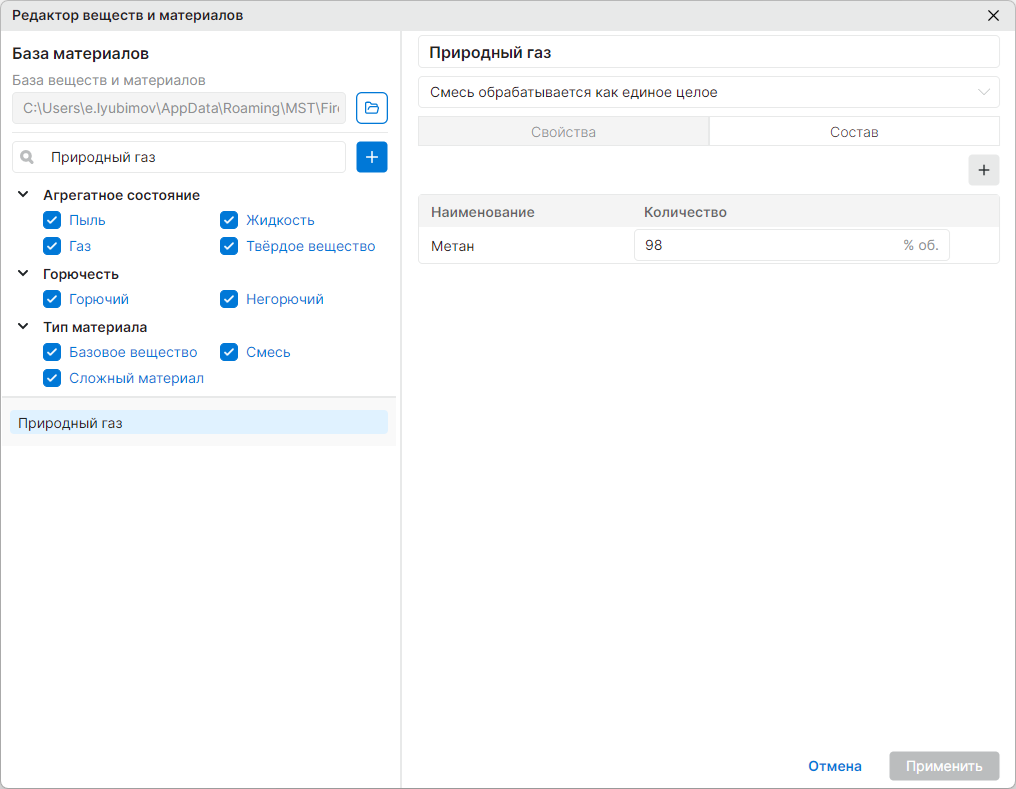Toggle the Смесь checkbox
Viewport: 1016px width, 789px height.
(229, 352)
